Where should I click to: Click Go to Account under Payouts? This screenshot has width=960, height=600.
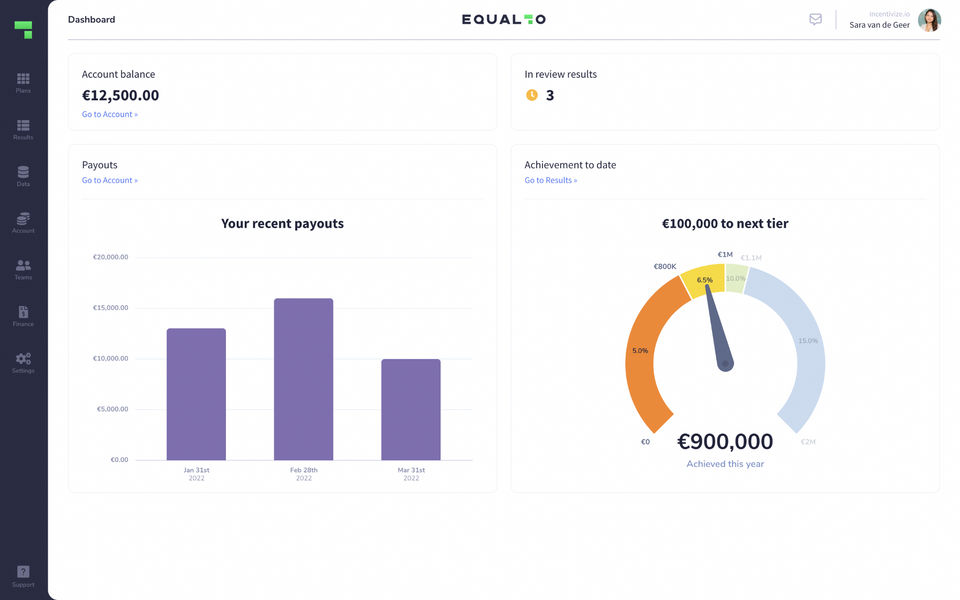click(x=110, y=180)
